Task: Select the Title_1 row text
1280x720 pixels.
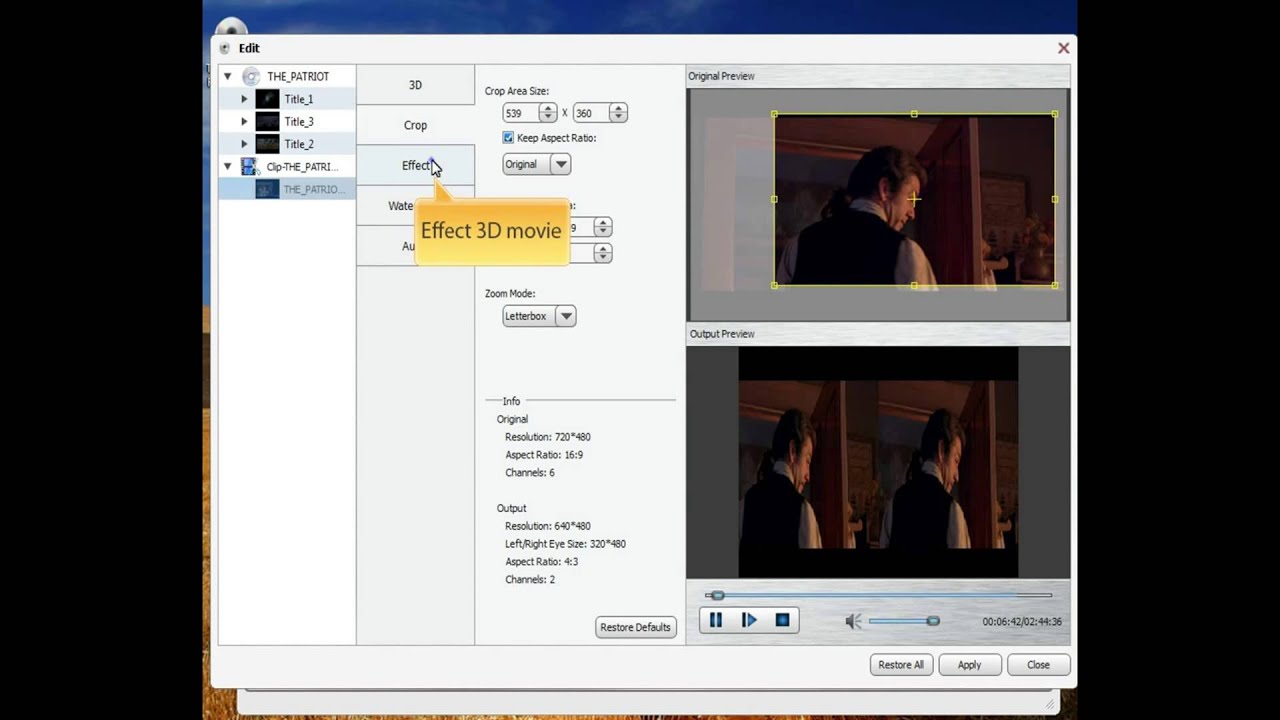Action: (298, 99)
